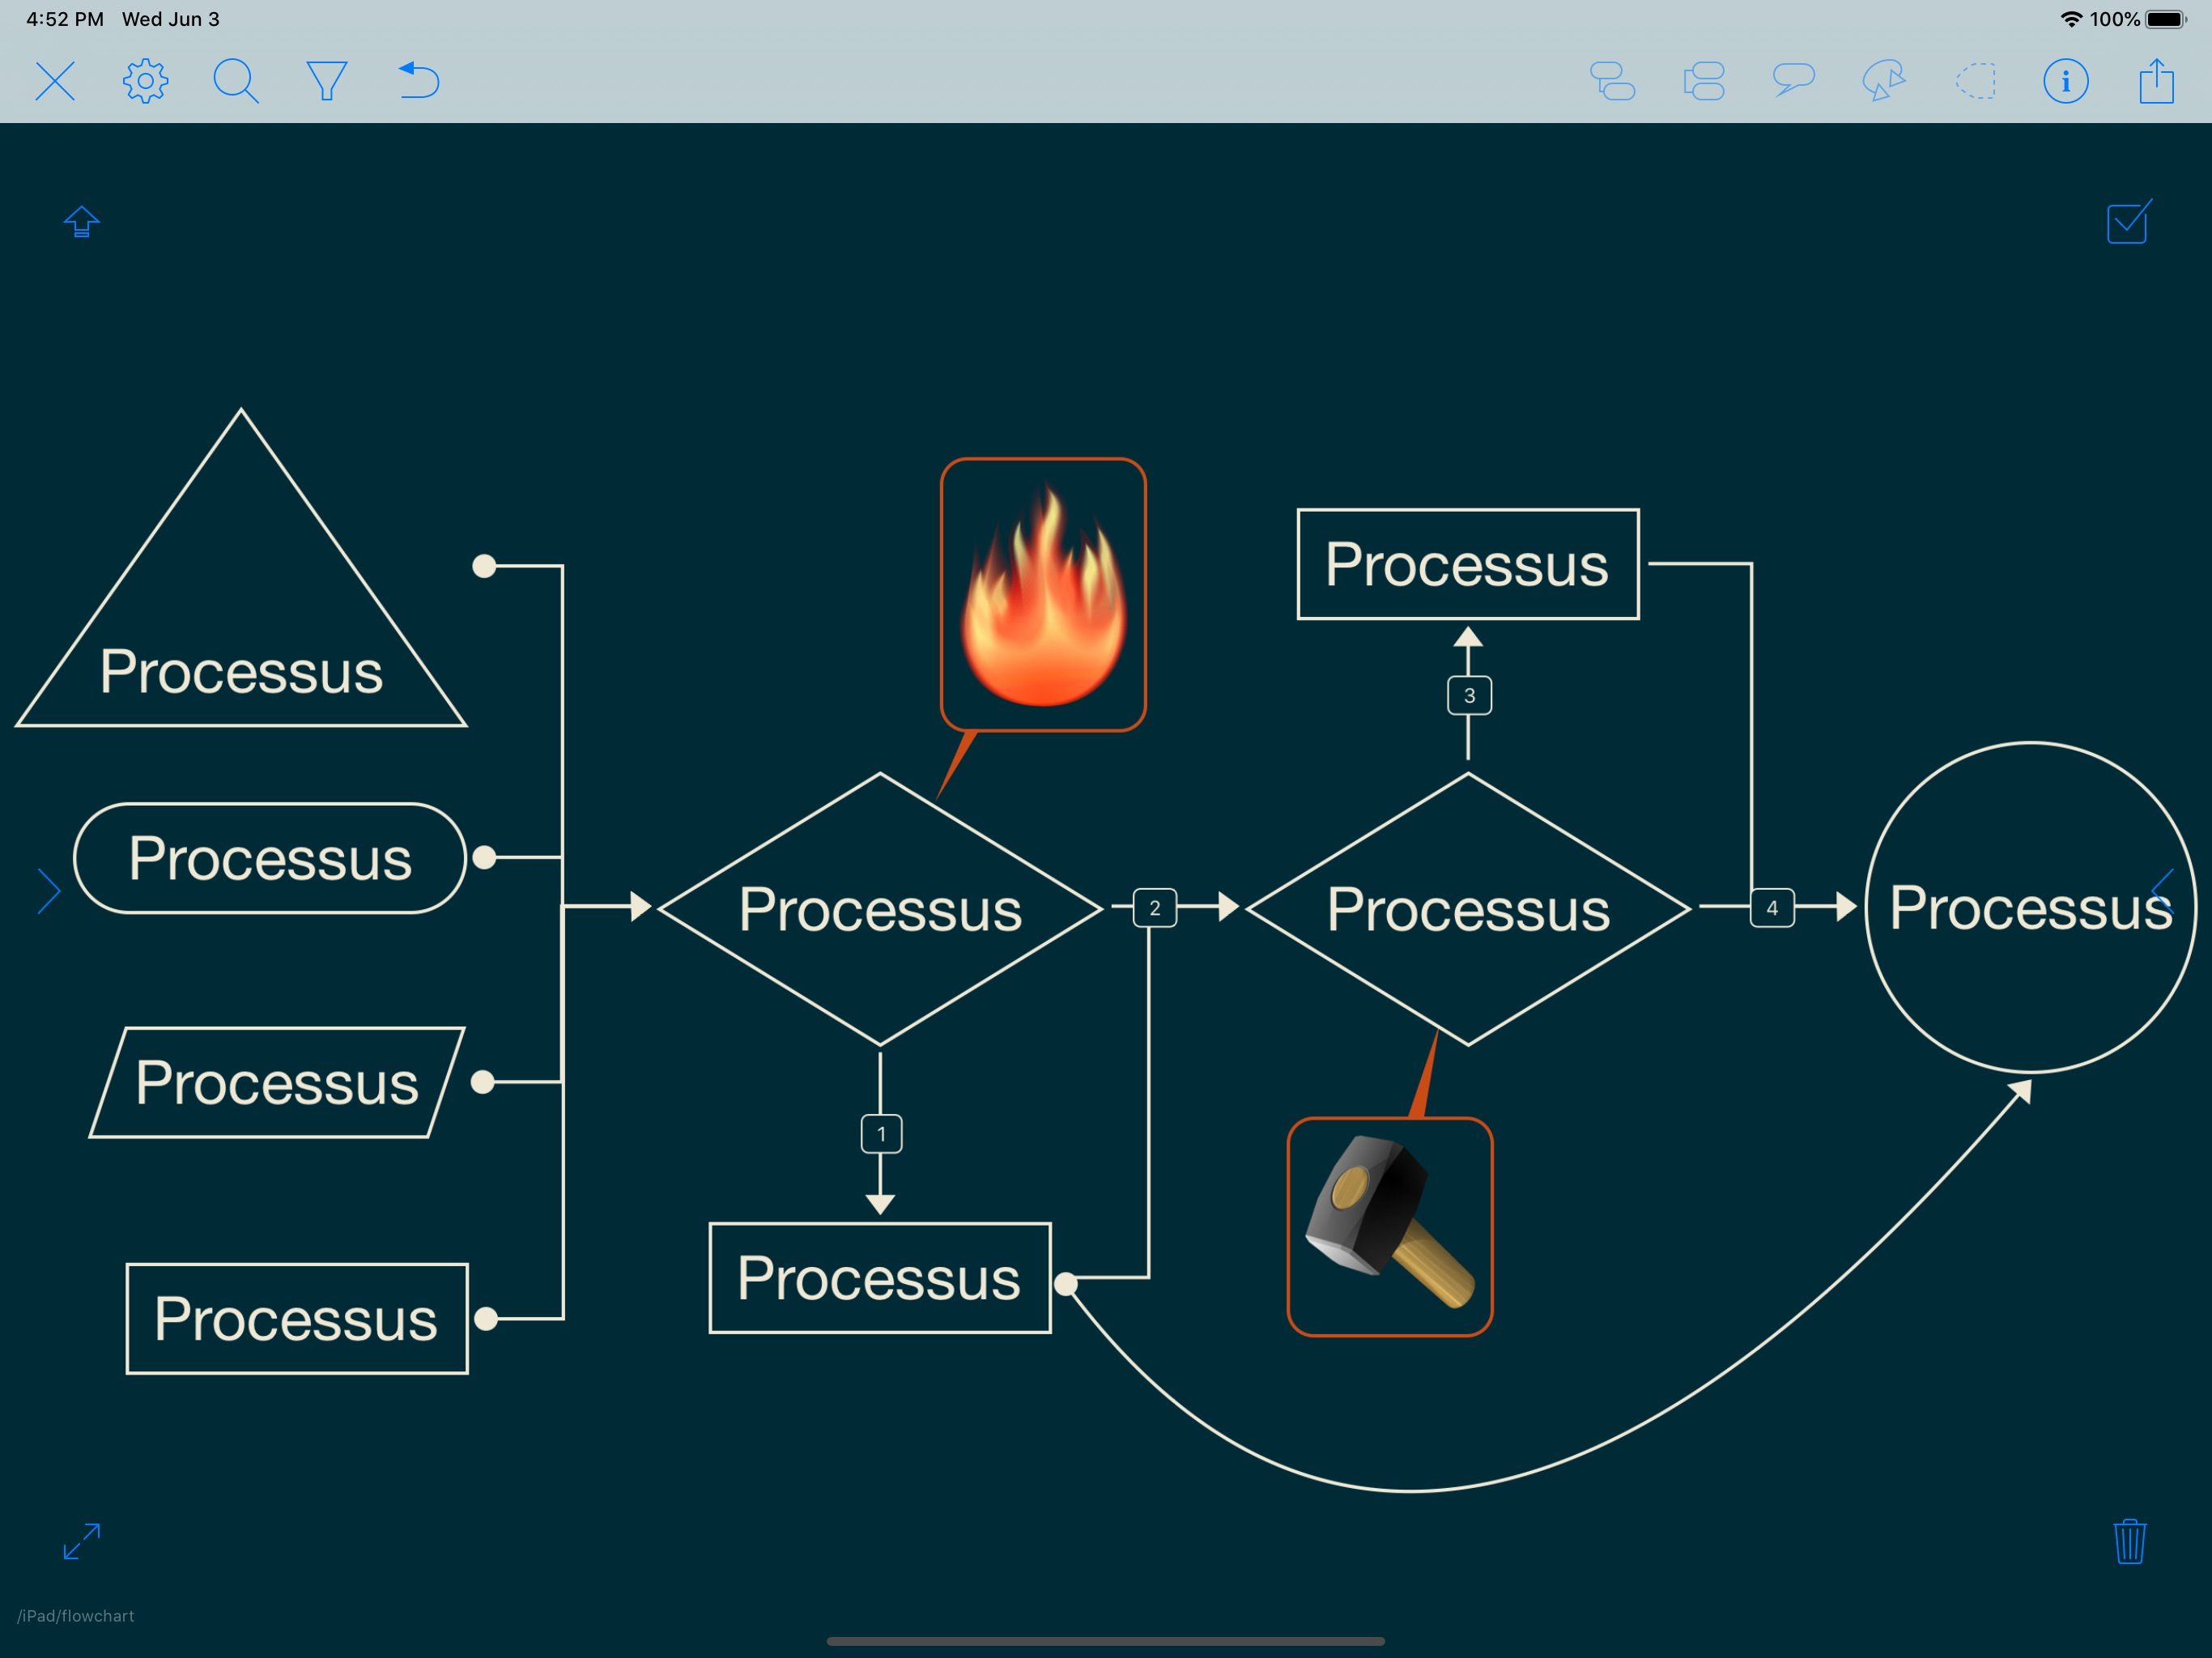Add a sibling topic via toolbar icon
This screenshot has width=2212, height=1658.
[x=1704, y=81]
